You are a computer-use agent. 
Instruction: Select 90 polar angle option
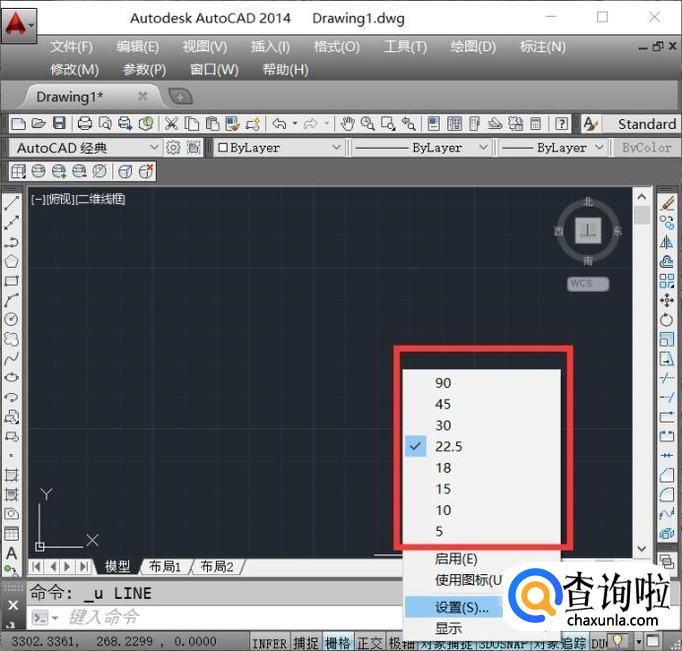481,383
